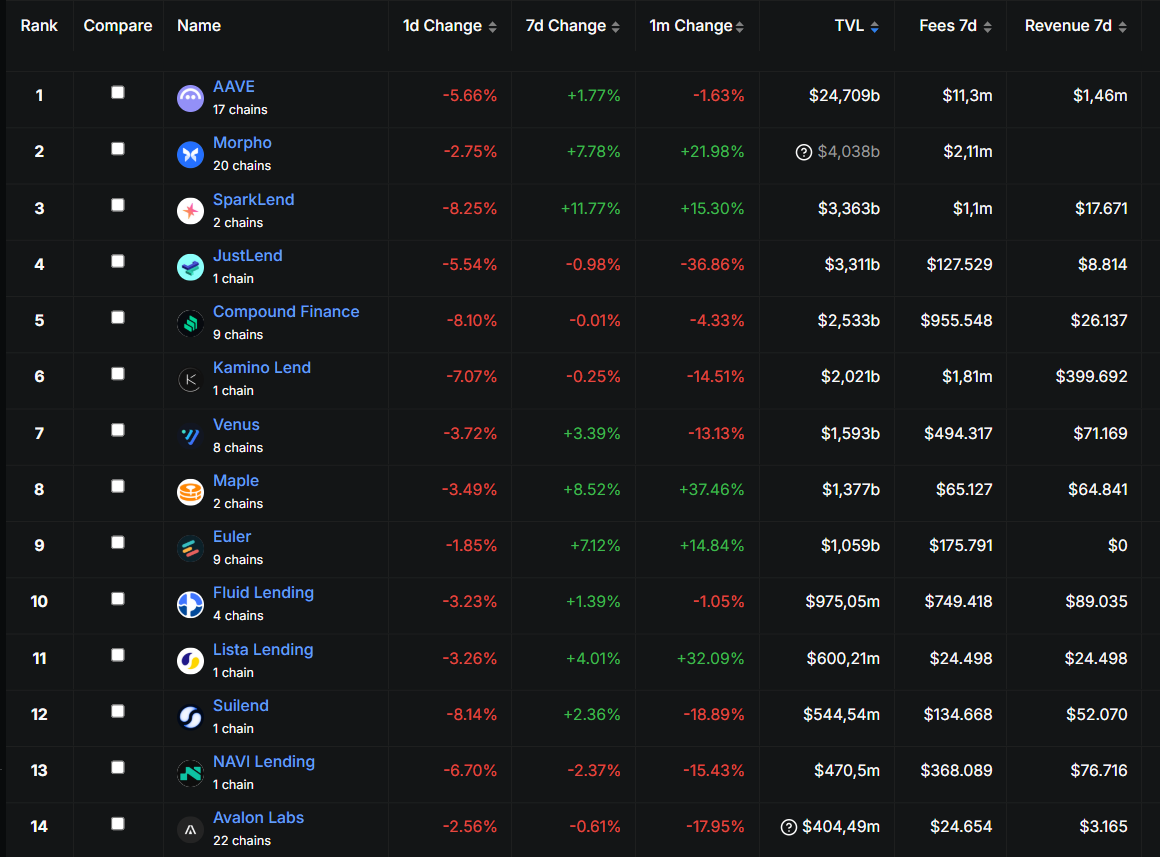Click the Morpho butterfly logo icon
Viewport: 1160px width, 857px height.
190,154
